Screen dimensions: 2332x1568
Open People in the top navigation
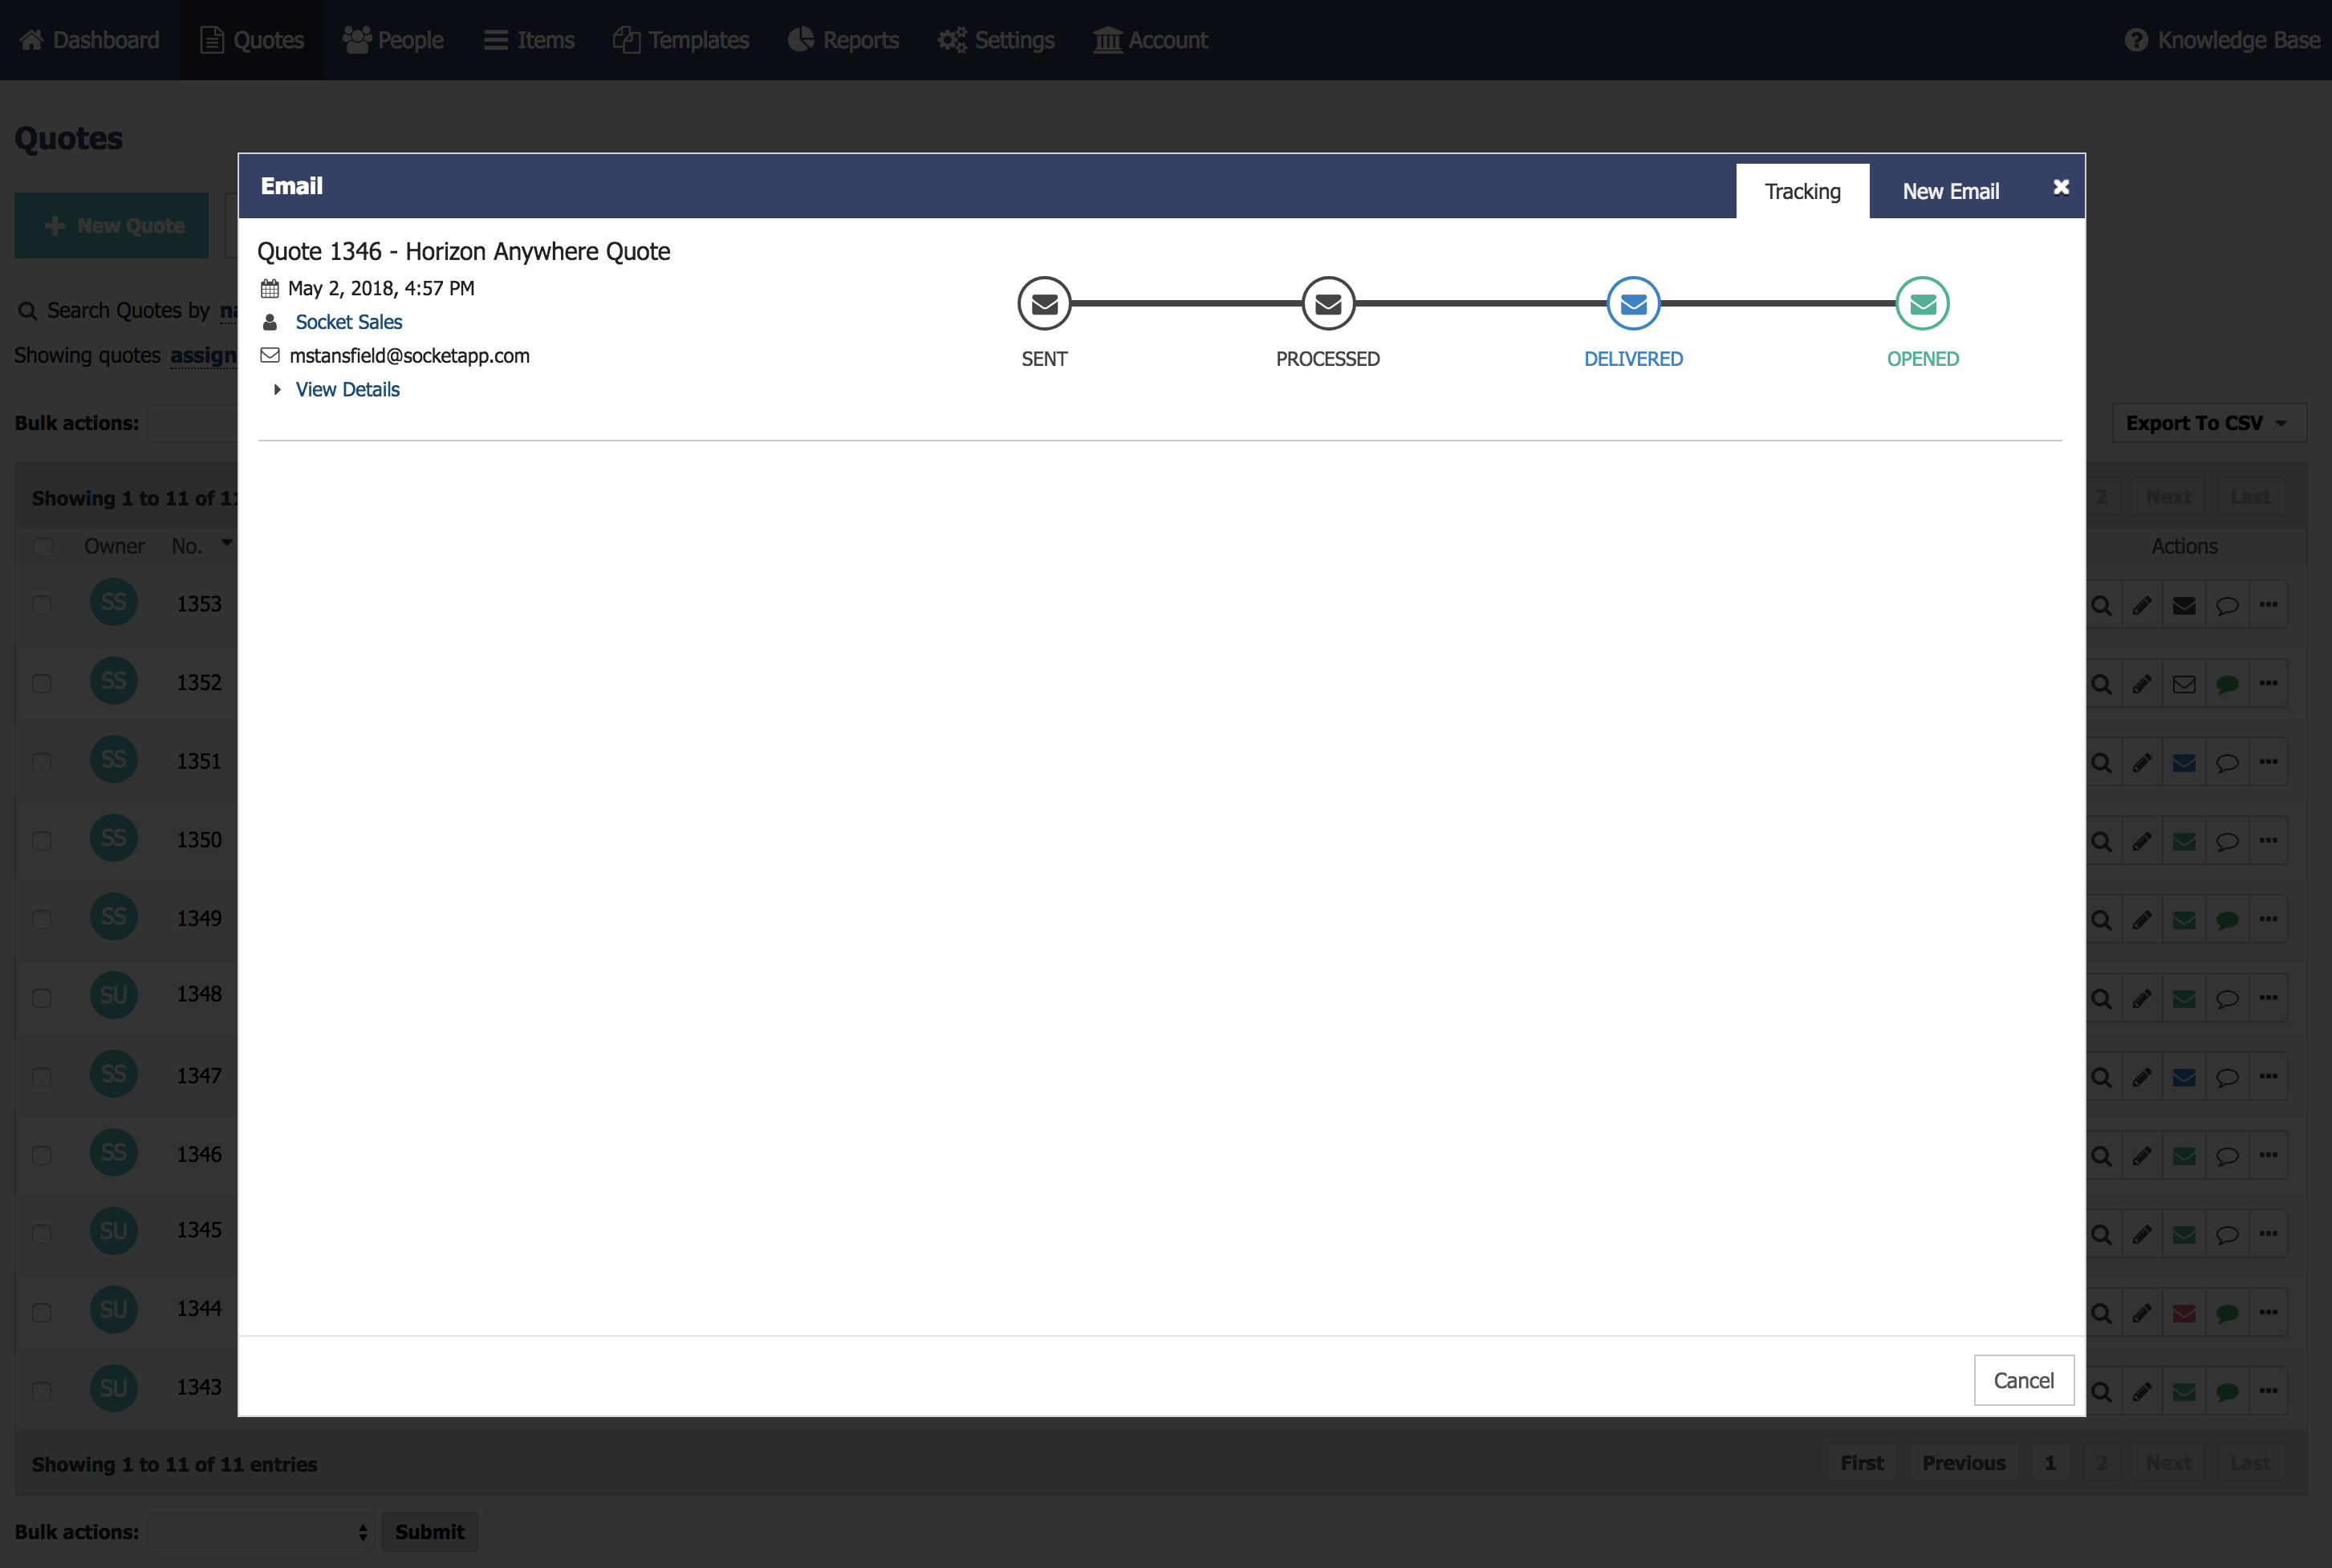pyautogui.click(x=393, y=40)
